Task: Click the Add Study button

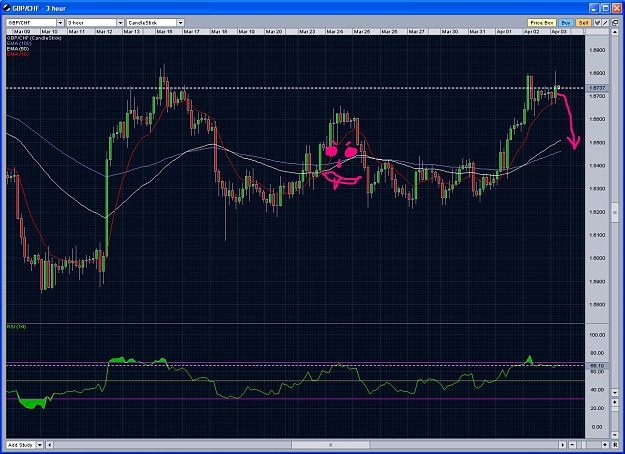Action: coord(21,445)
